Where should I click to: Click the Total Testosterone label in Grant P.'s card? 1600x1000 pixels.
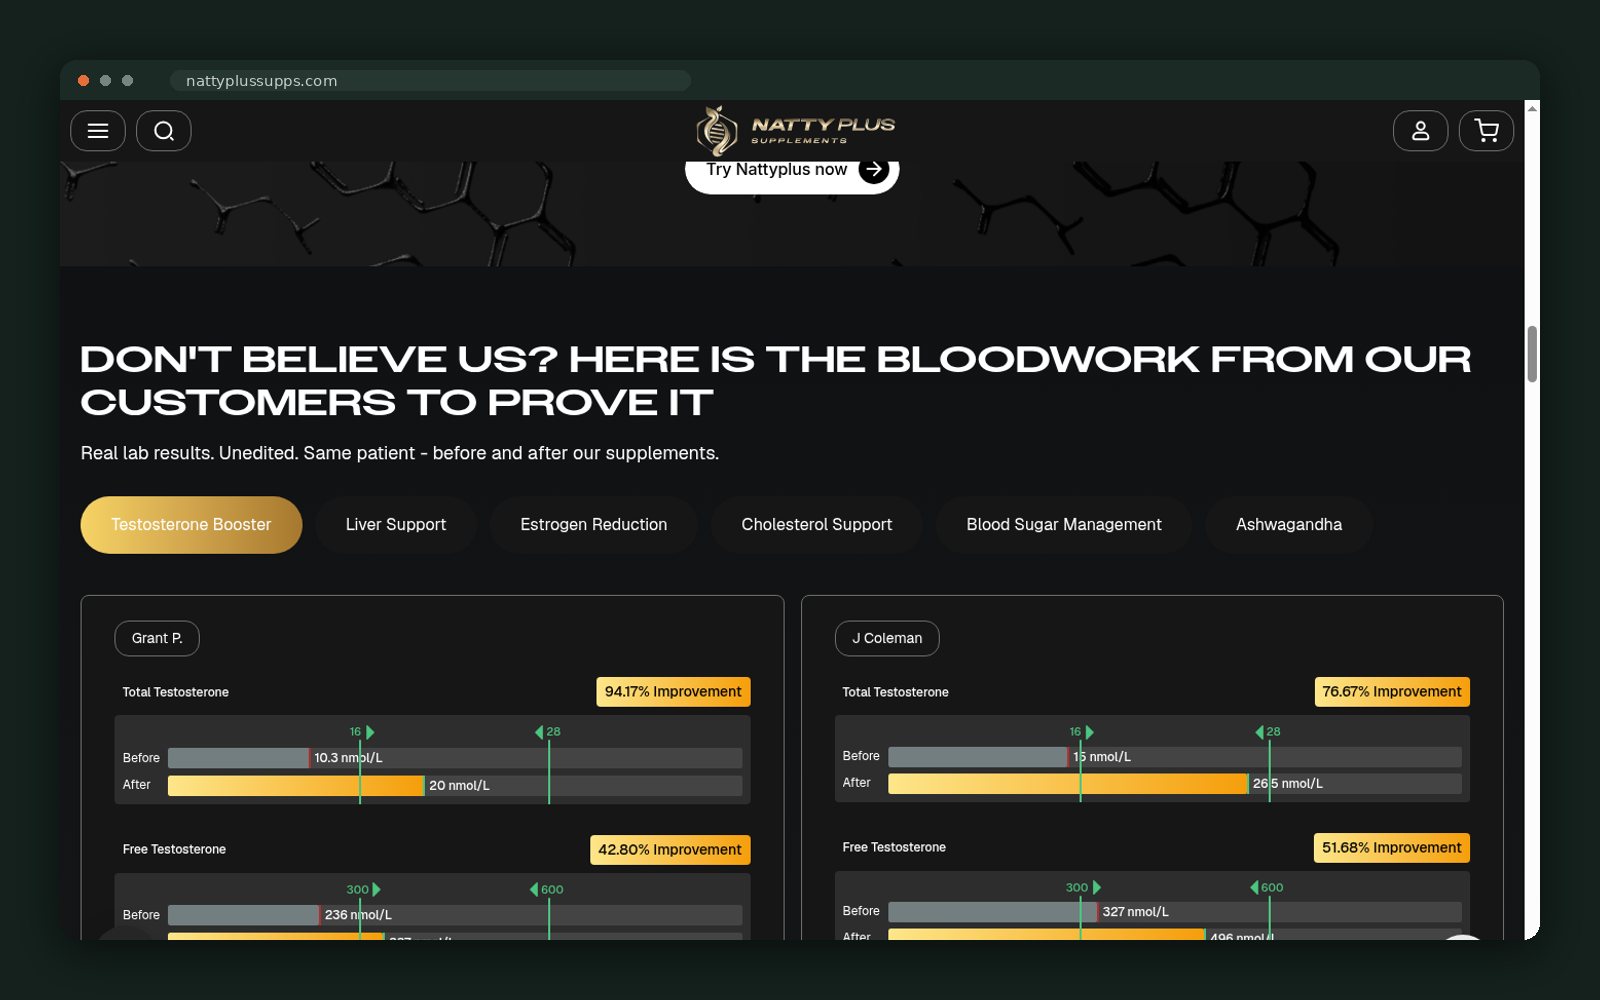(176, 693)
